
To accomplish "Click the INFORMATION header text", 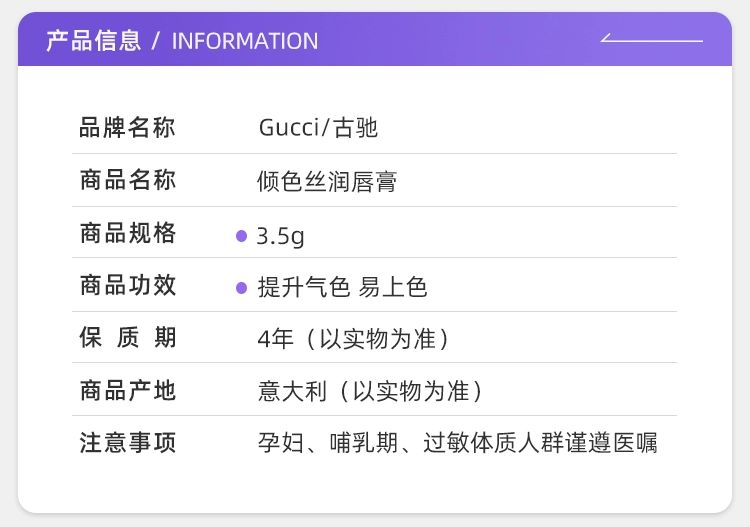I will click(x=245, y=41).
